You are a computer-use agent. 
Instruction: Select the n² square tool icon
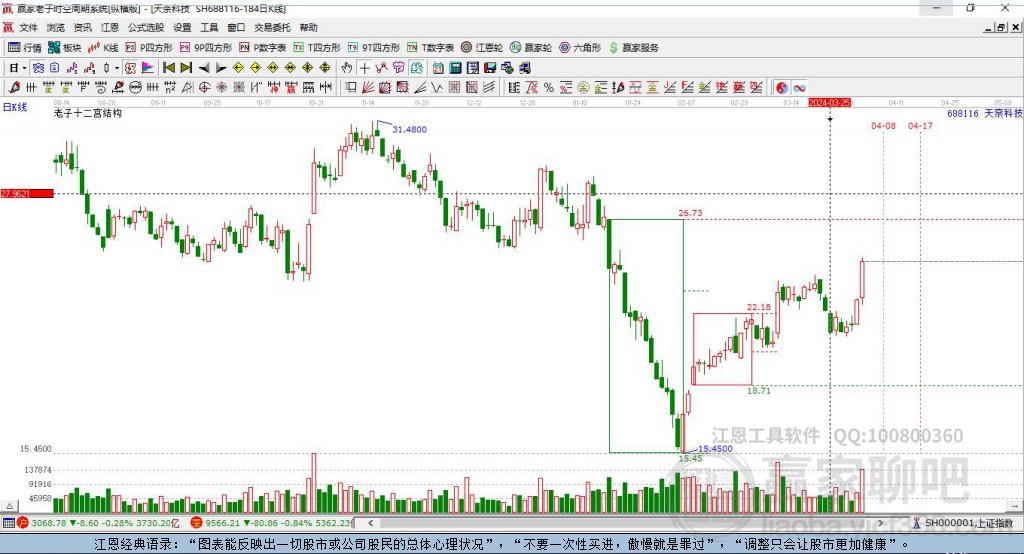coord(170,87)
